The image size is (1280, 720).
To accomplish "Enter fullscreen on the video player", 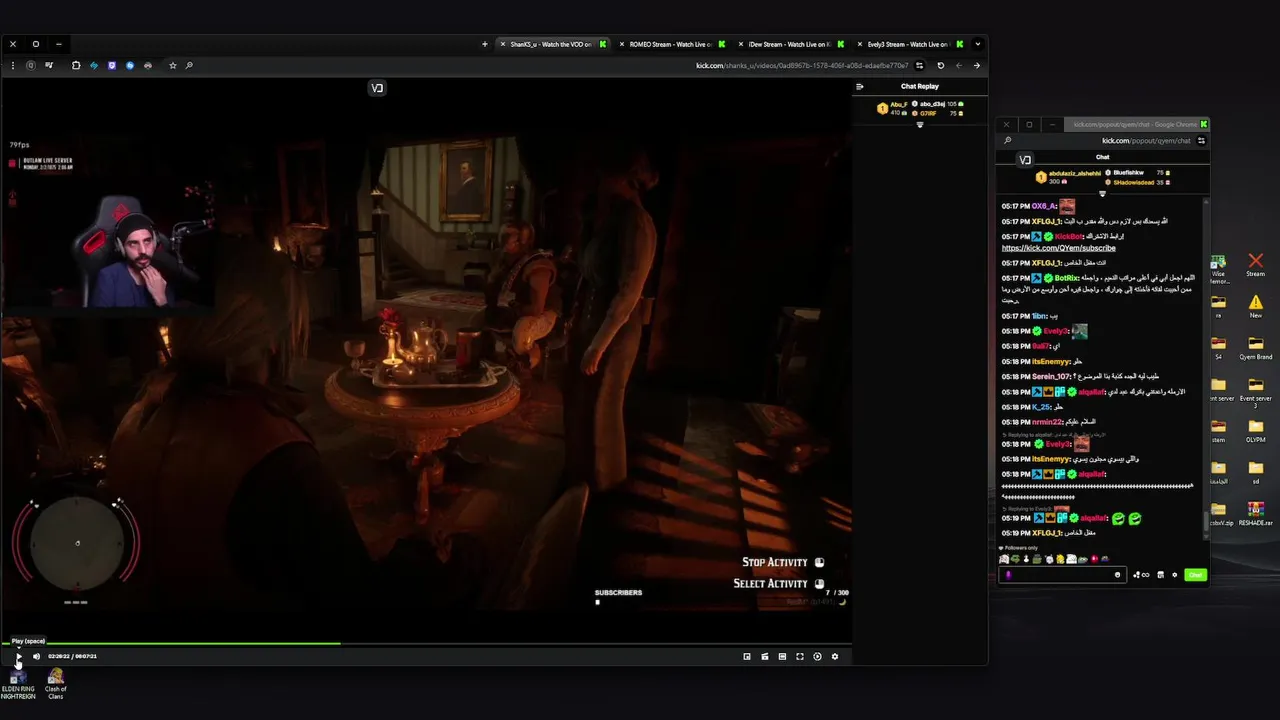I will 800,657.
